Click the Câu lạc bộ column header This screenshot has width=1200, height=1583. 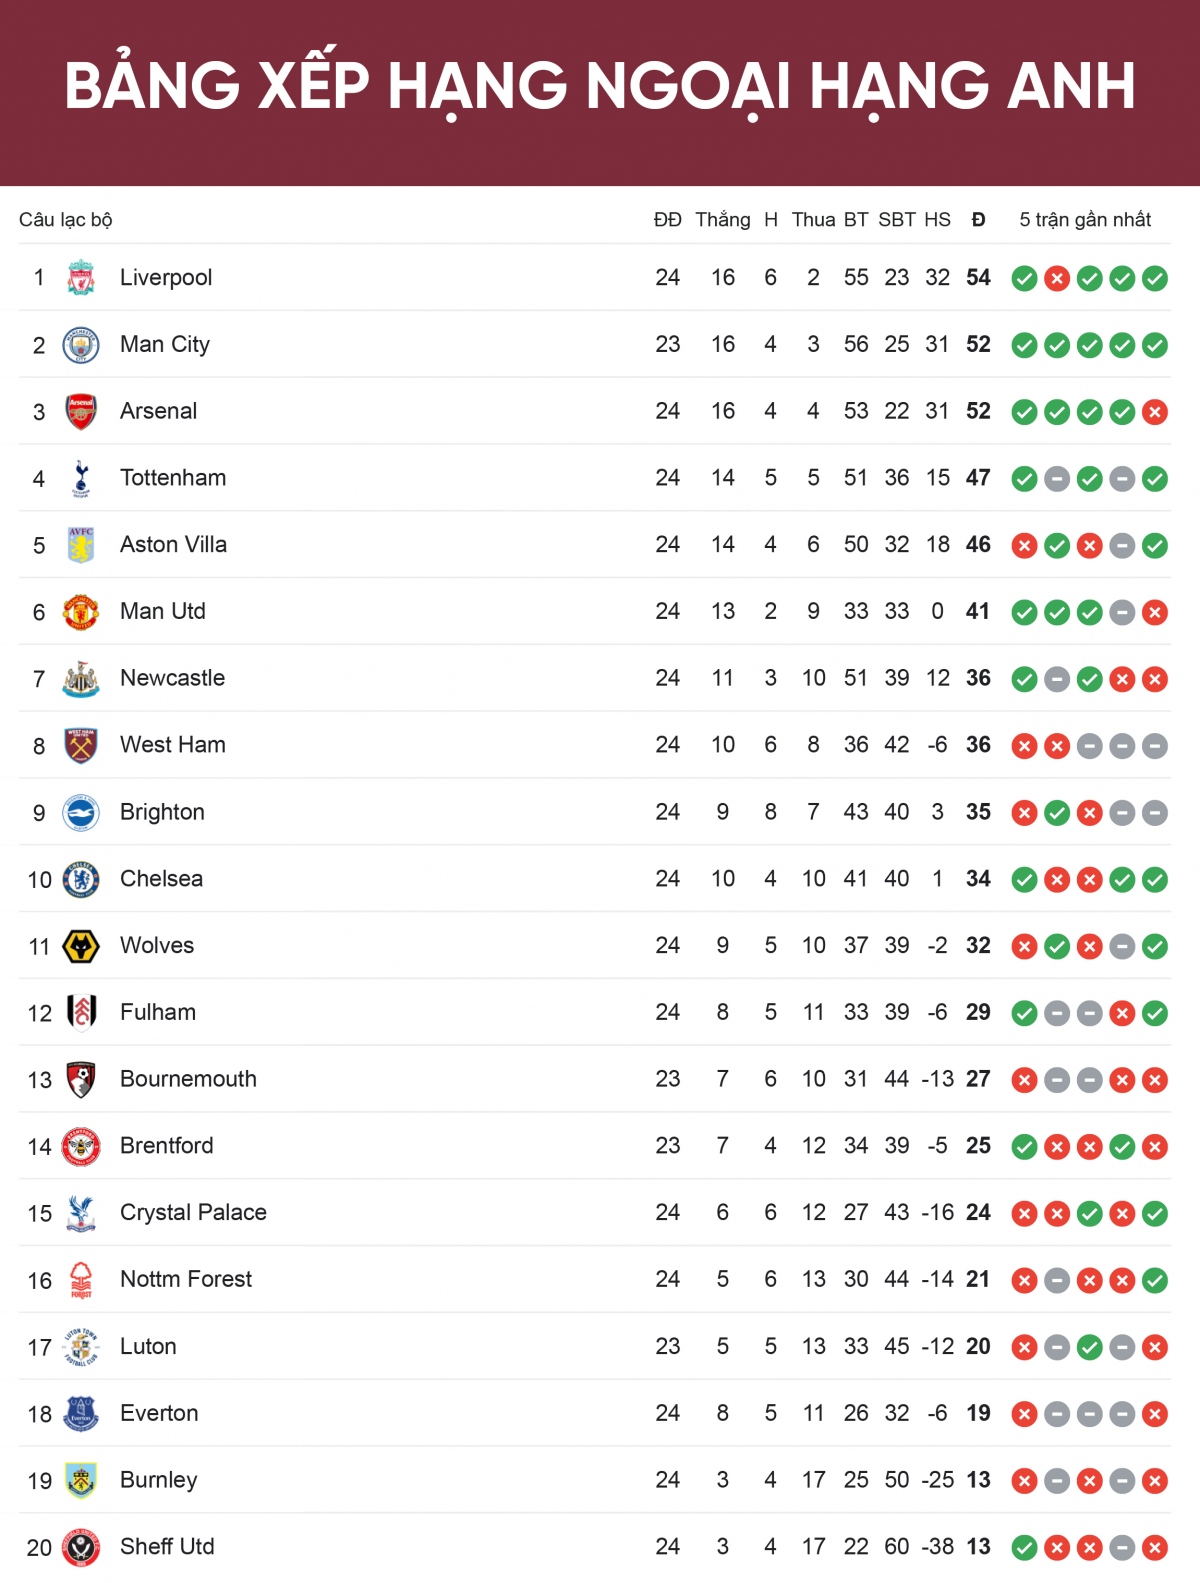coord(66,220)
